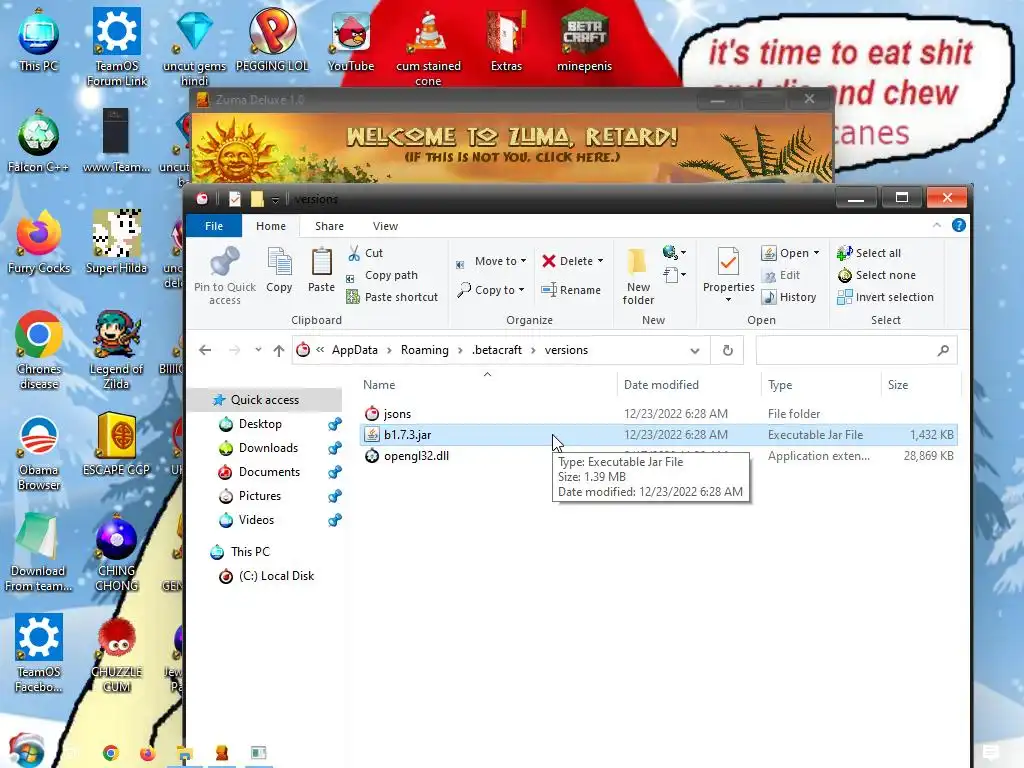Open Recent locations dropdown arrow

[x=259, y=350]
